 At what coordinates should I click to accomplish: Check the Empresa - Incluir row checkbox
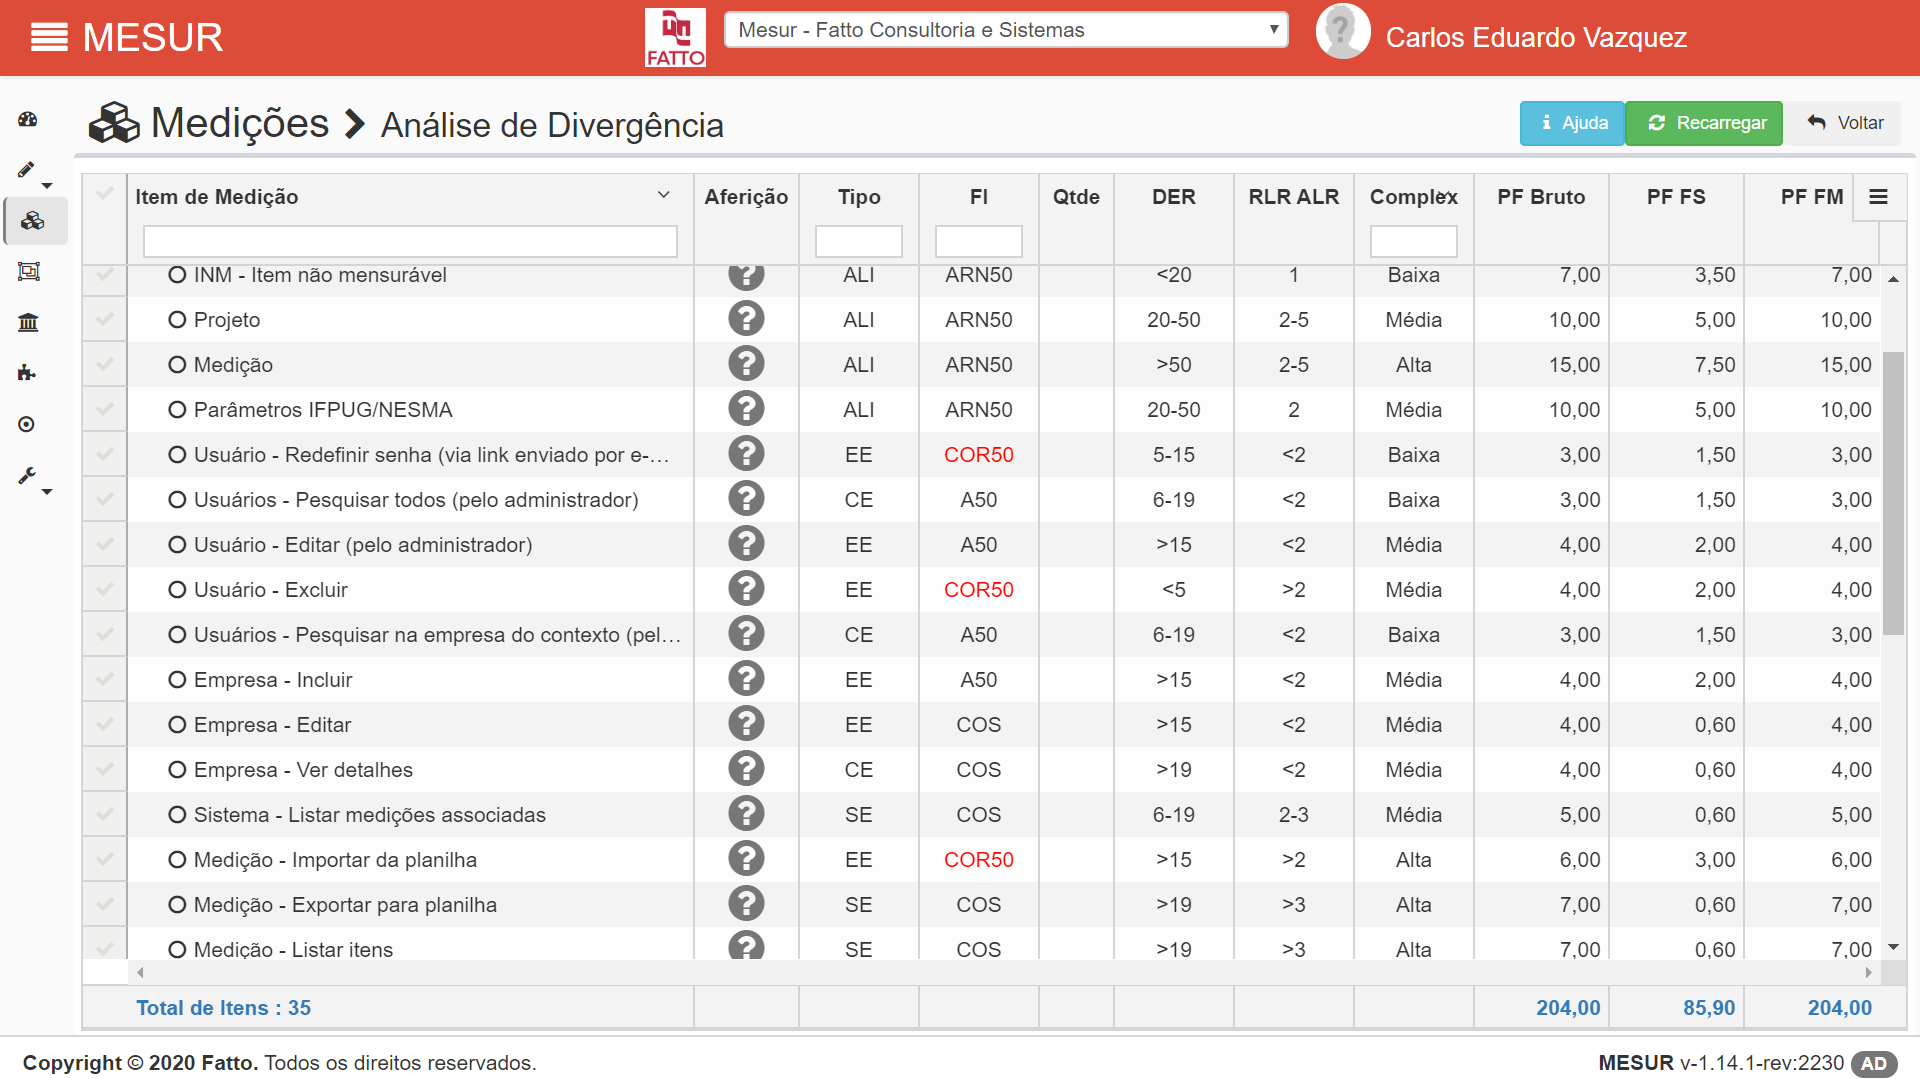tap(105, 679)
